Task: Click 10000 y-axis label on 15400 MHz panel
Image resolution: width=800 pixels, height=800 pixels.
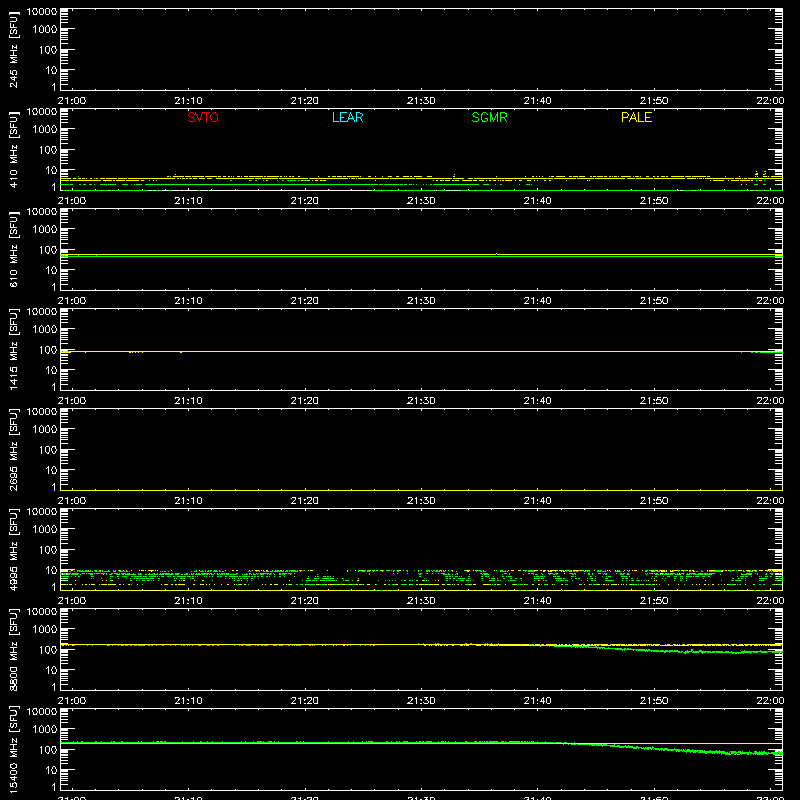Action: (x=42, y=712)
